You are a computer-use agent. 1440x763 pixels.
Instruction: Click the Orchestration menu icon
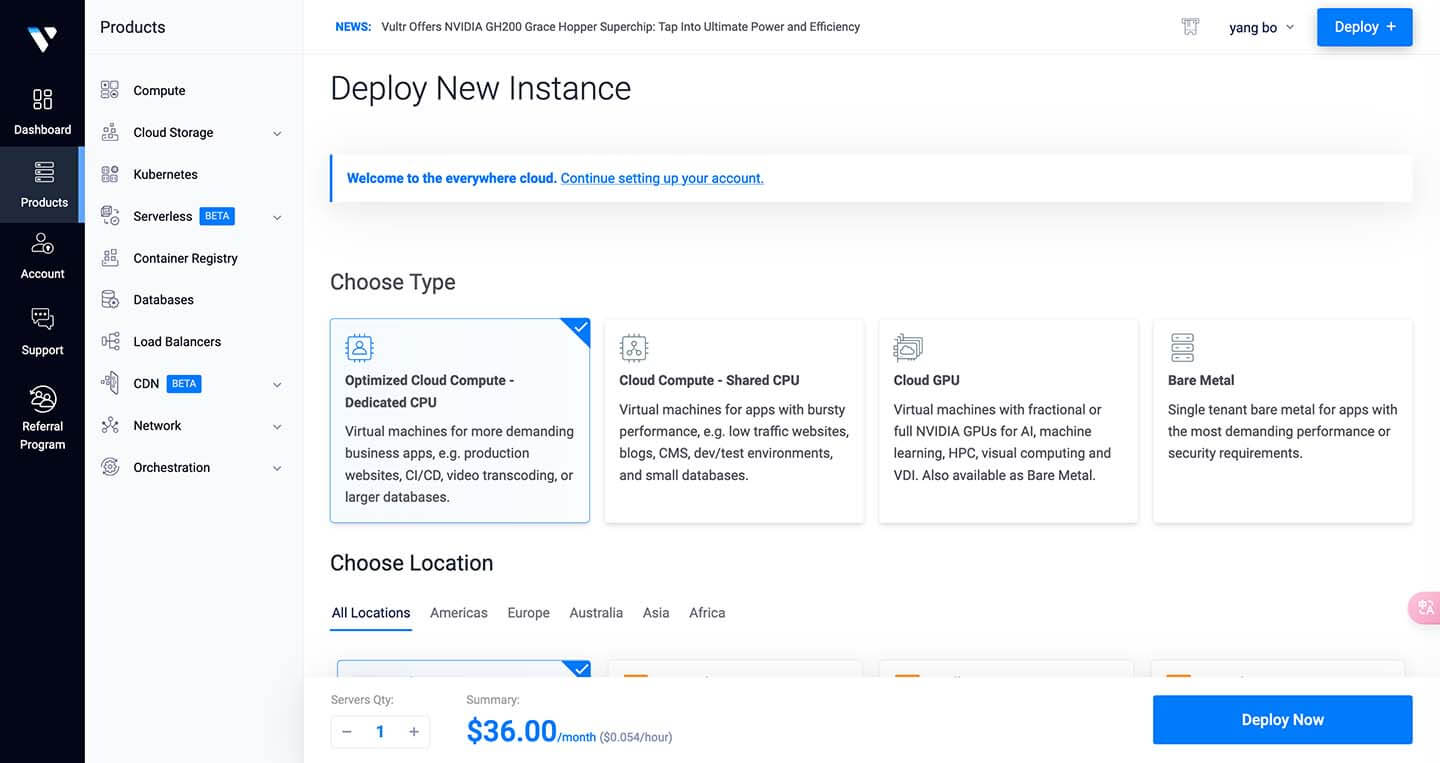[110, 467]
